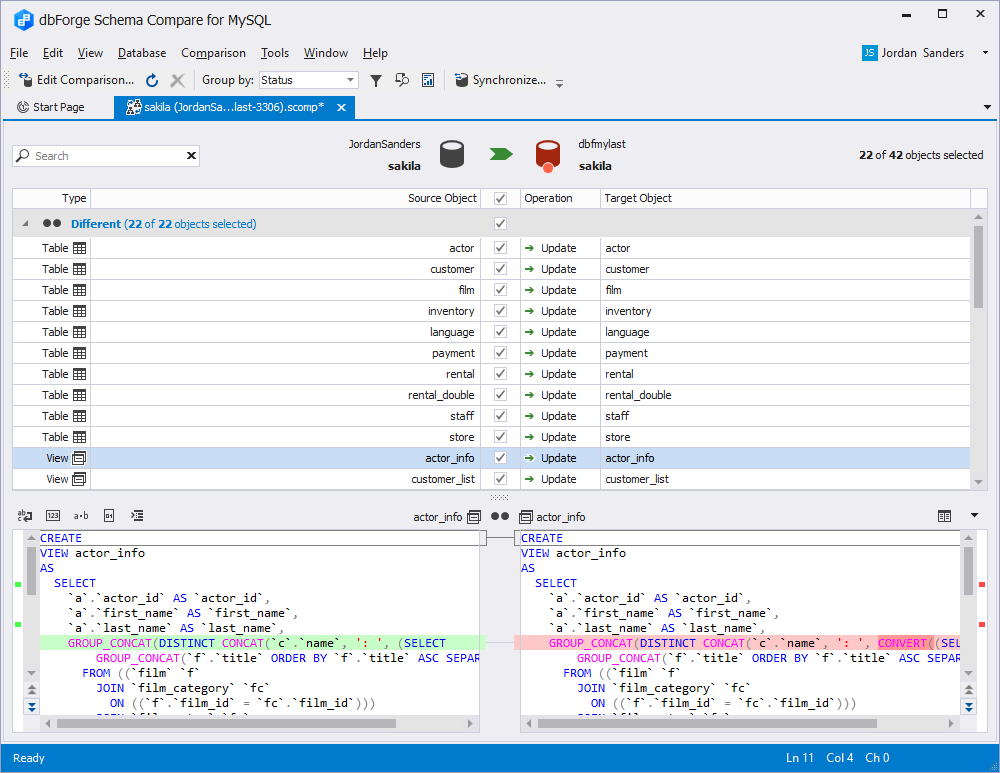The height and width of the screenshot is (773, 1000).
Task: Open the Database menu
Action: point(142,53)
